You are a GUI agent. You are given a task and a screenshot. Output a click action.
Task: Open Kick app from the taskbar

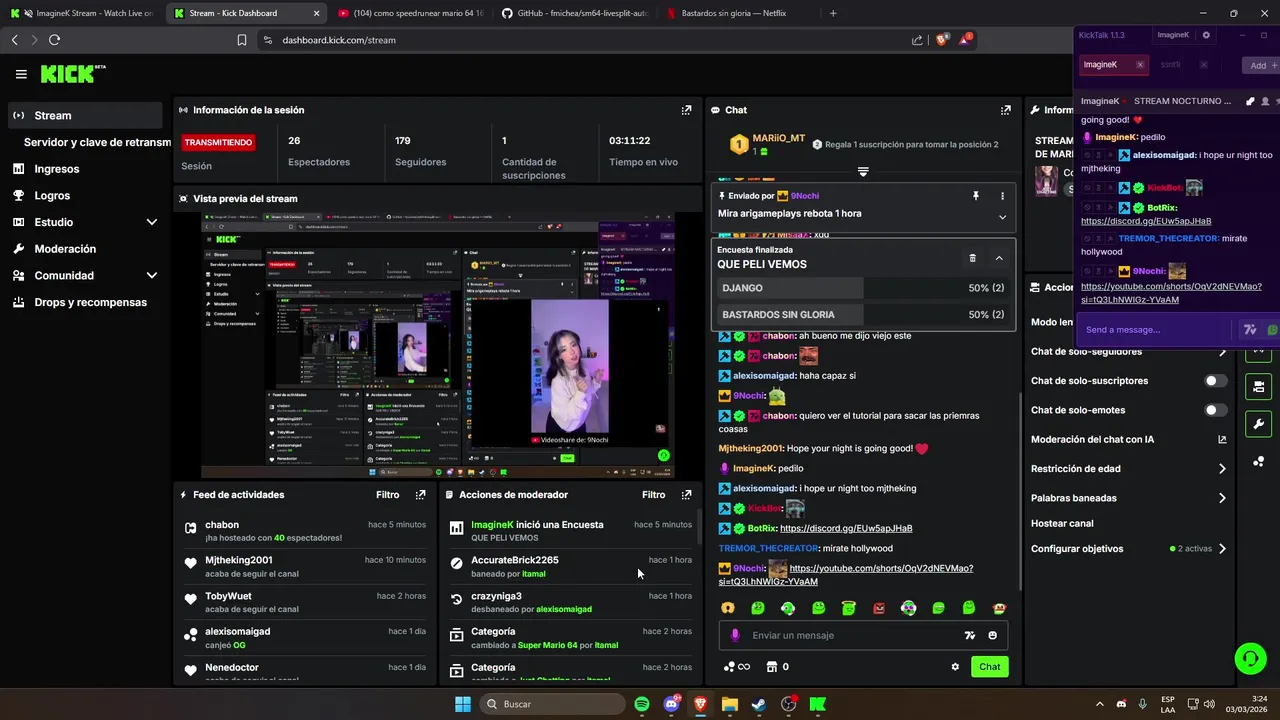pos(817,704)
